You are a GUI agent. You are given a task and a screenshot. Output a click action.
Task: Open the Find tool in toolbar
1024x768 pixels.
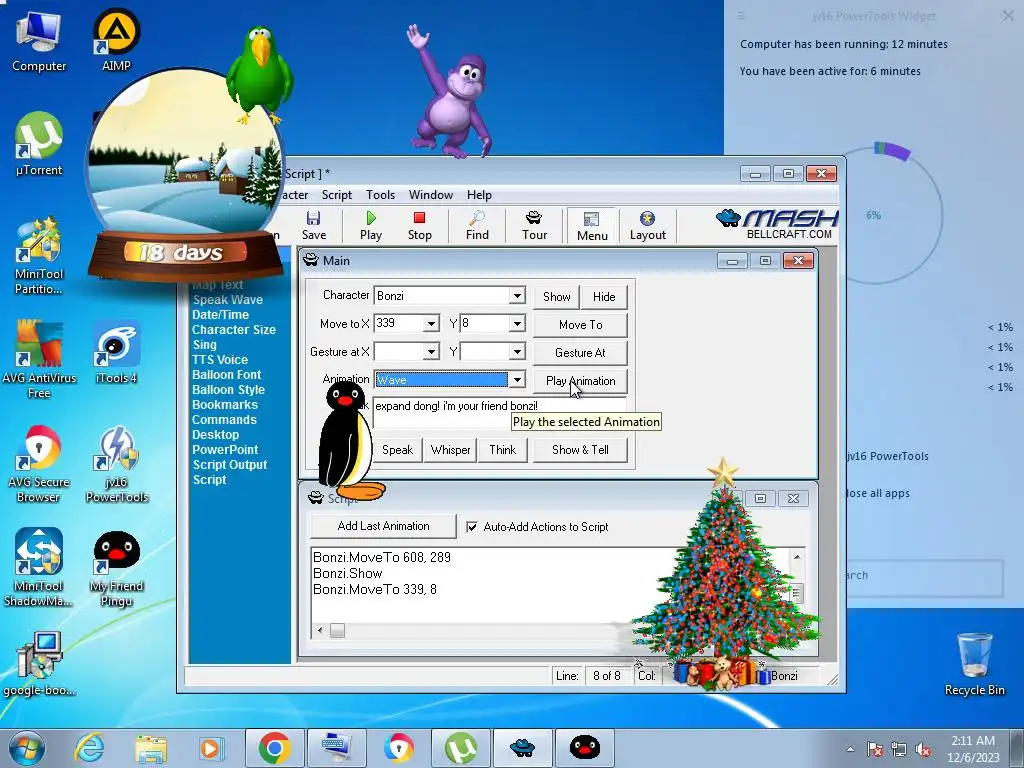pos(477,225)
